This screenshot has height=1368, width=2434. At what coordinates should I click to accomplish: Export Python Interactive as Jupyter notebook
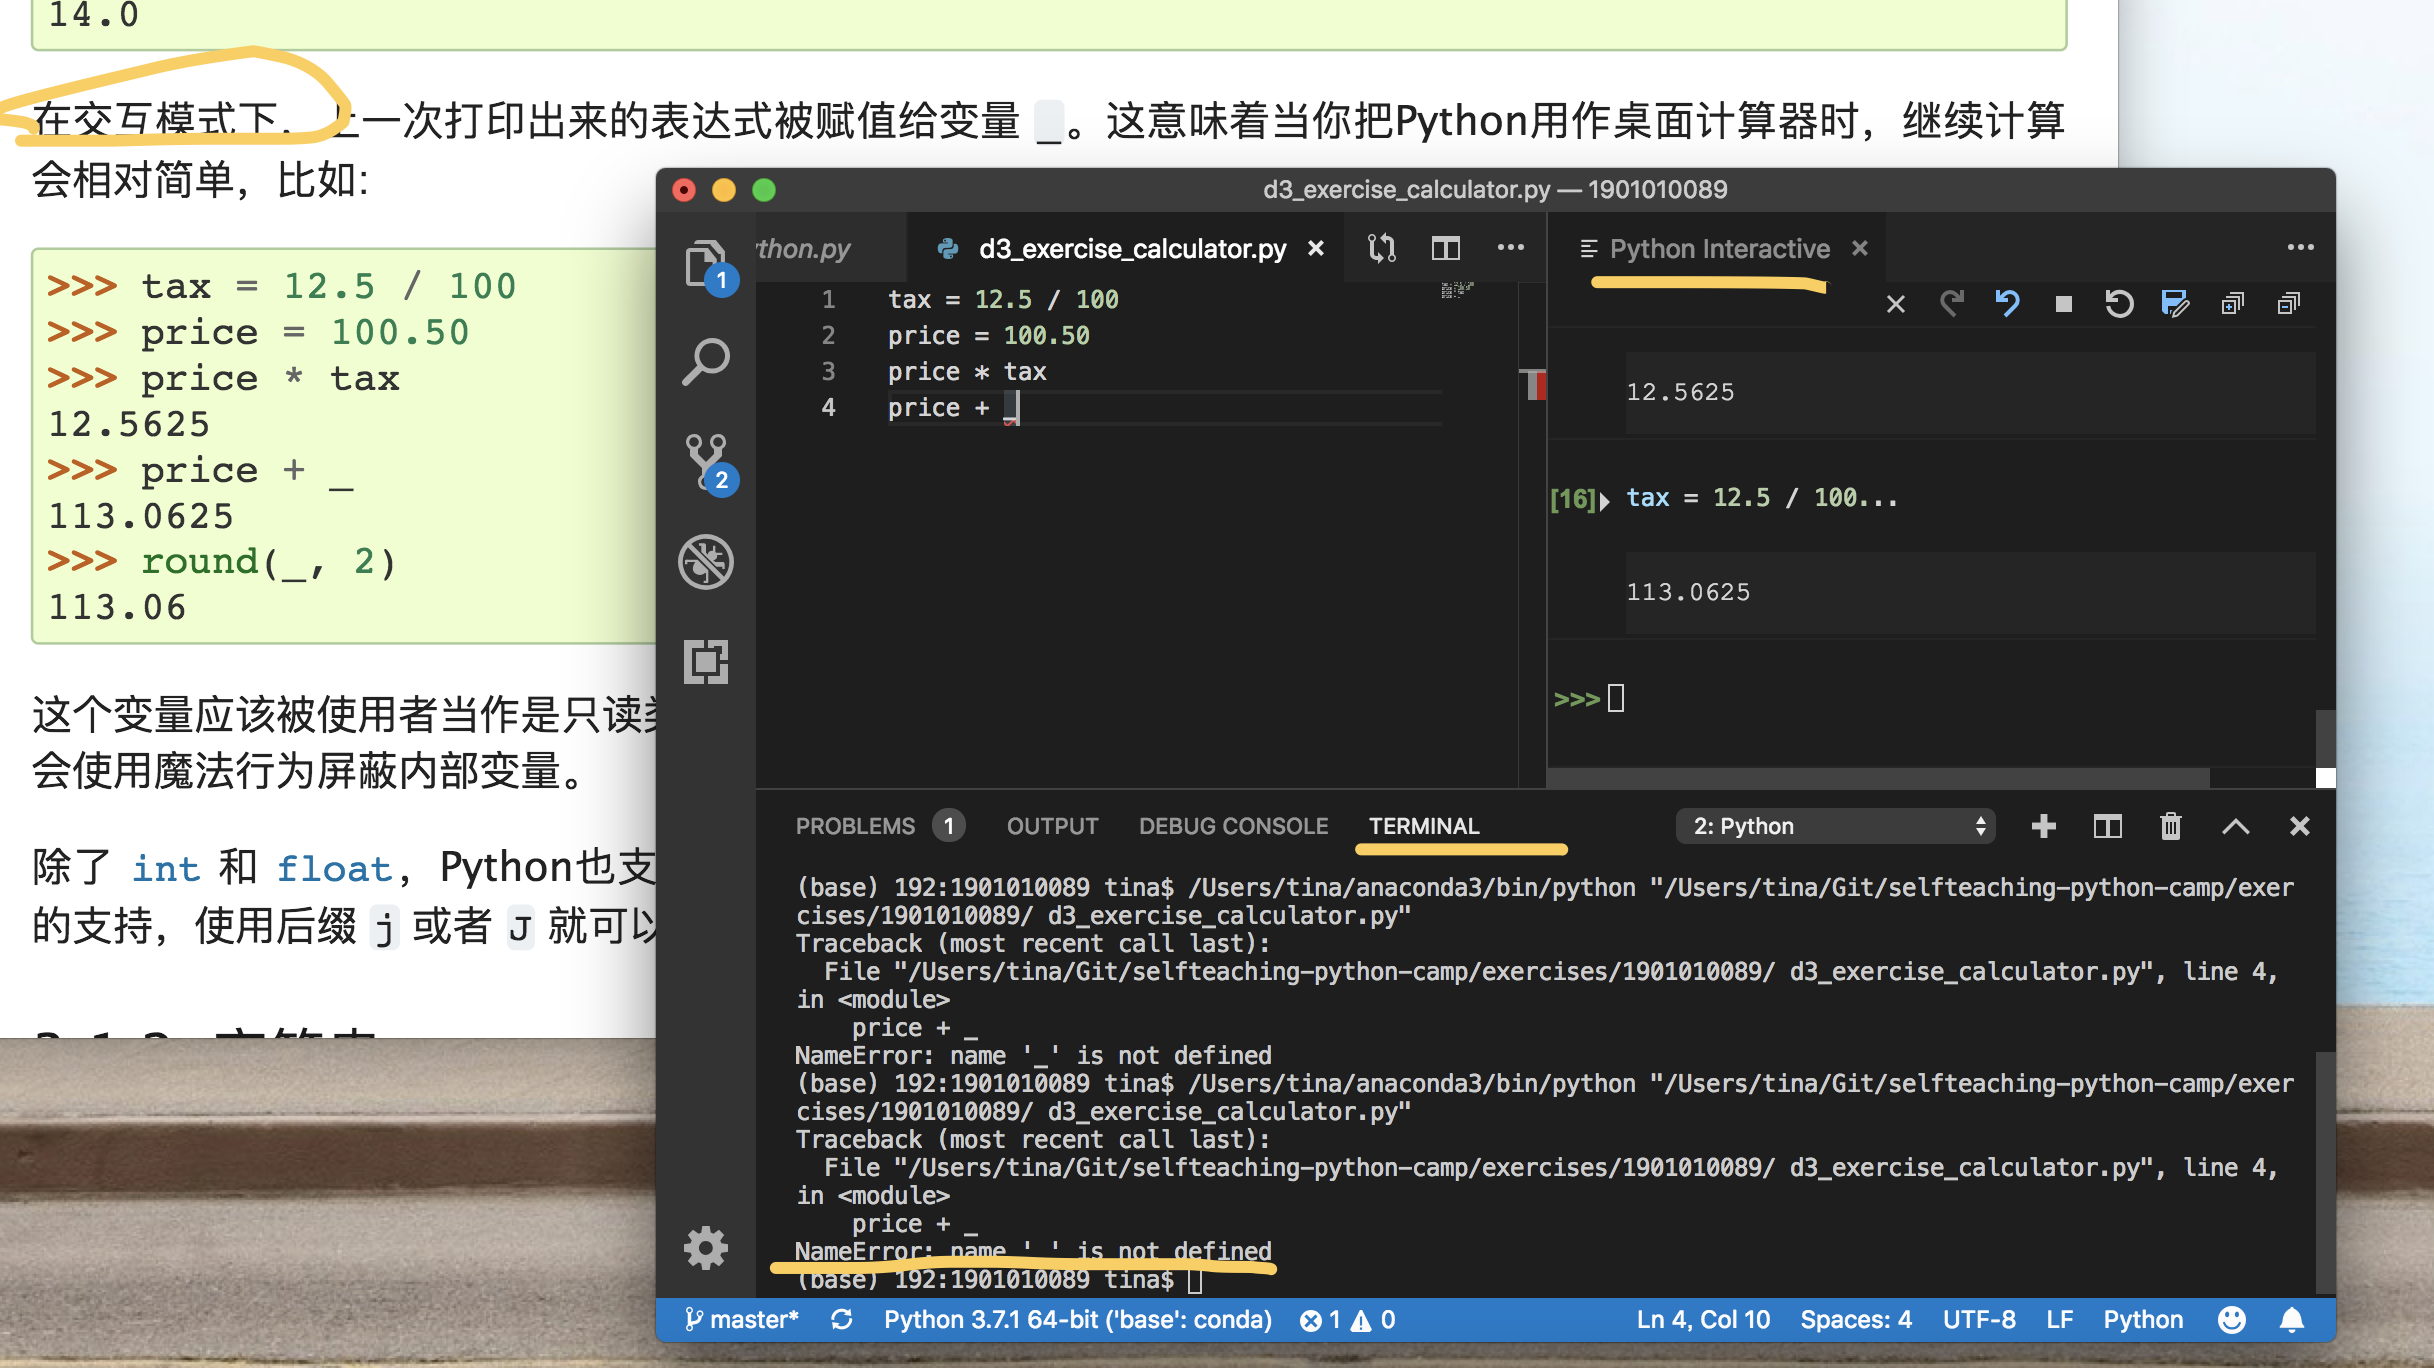(x=2175, y=303)
